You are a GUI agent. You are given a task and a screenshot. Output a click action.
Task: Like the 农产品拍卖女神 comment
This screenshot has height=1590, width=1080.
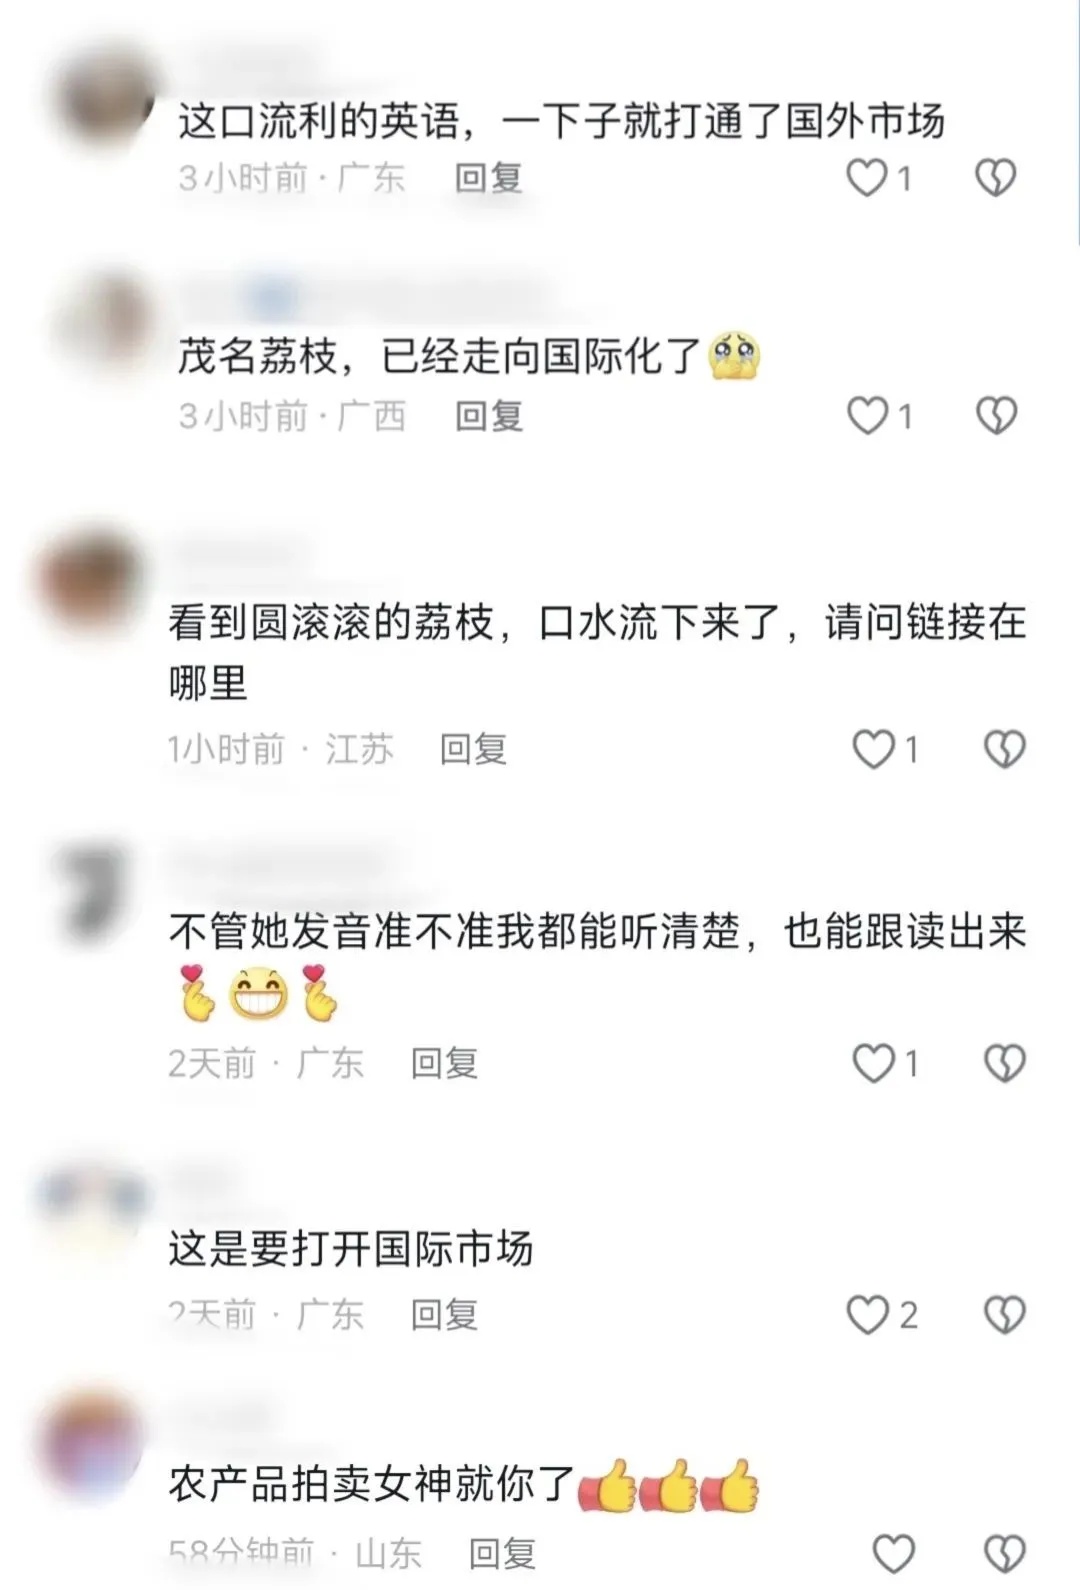pos(893,1554)
